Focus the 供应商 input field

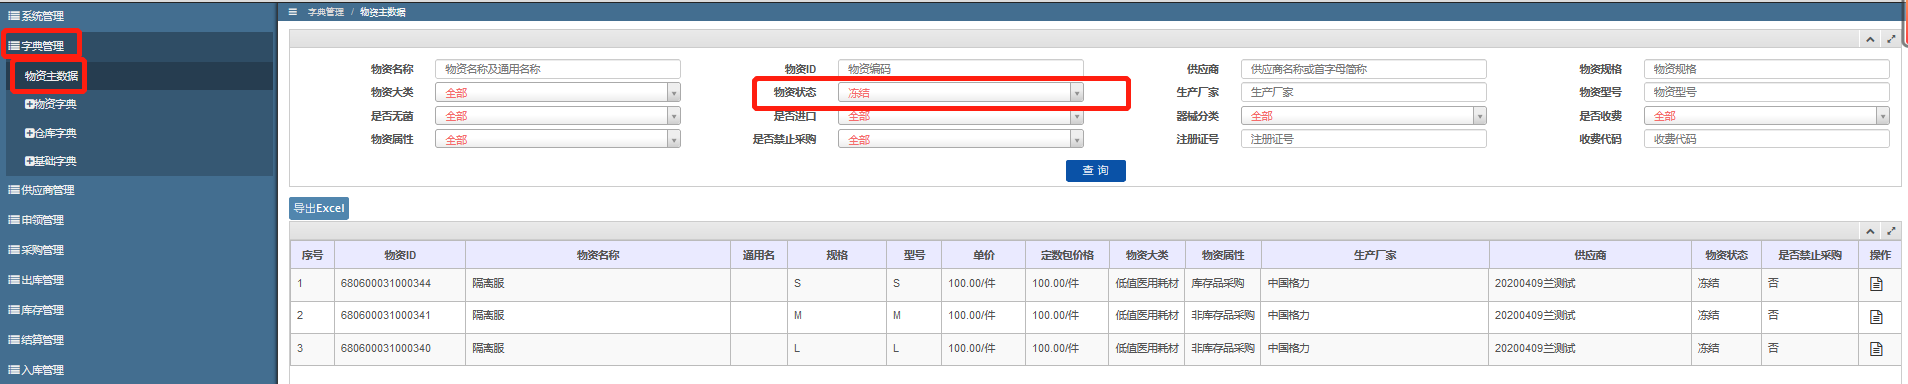[1364, 69]
